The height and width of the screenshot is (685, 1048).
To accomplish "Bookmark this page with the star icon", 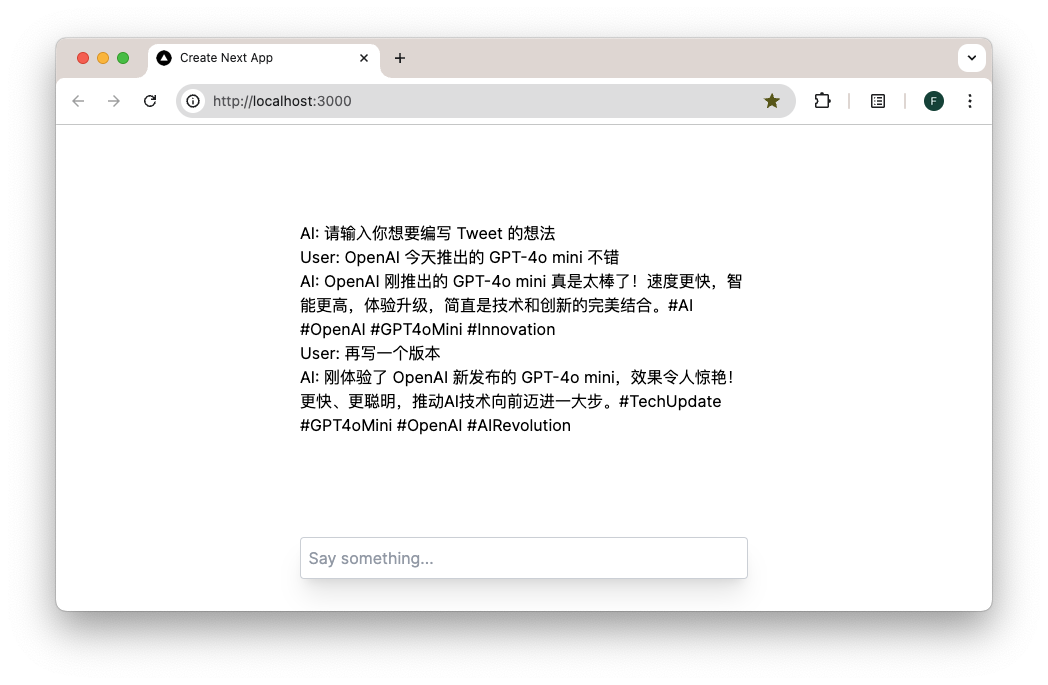I will [x=772, y=101].
